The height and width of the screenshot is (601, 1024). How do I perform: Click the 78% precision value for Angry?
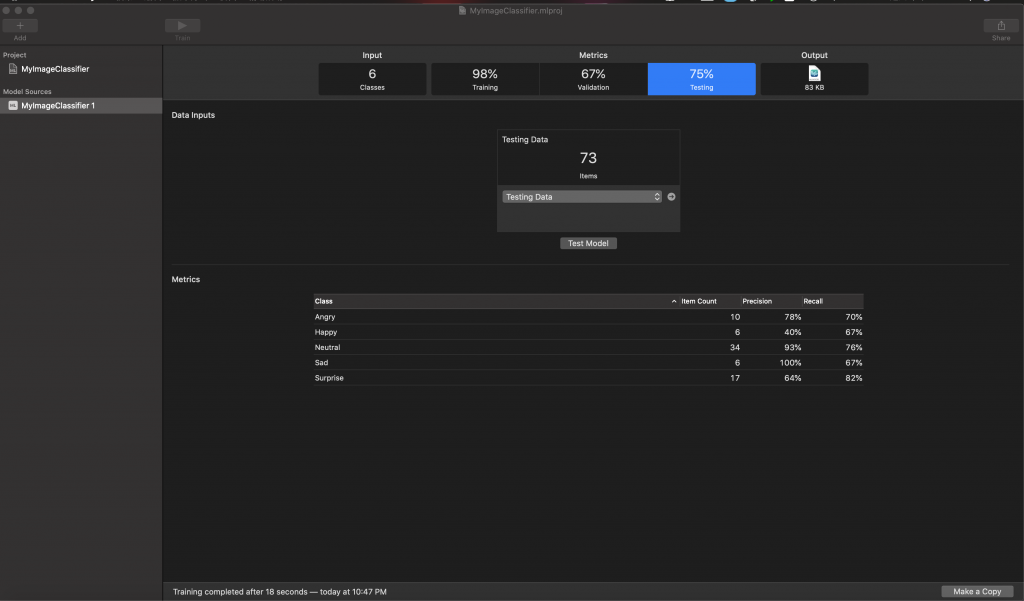pyautogui.click(x=793, y=317)
